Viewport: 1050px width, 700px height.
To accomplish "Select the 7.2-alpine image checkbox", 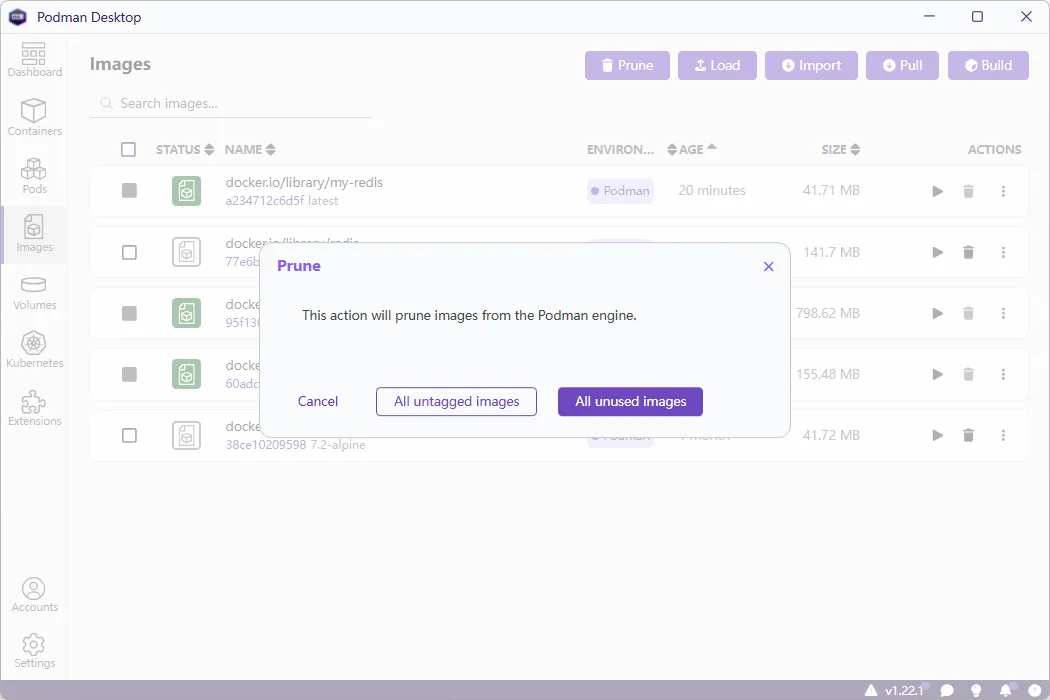I will [129, 435].
